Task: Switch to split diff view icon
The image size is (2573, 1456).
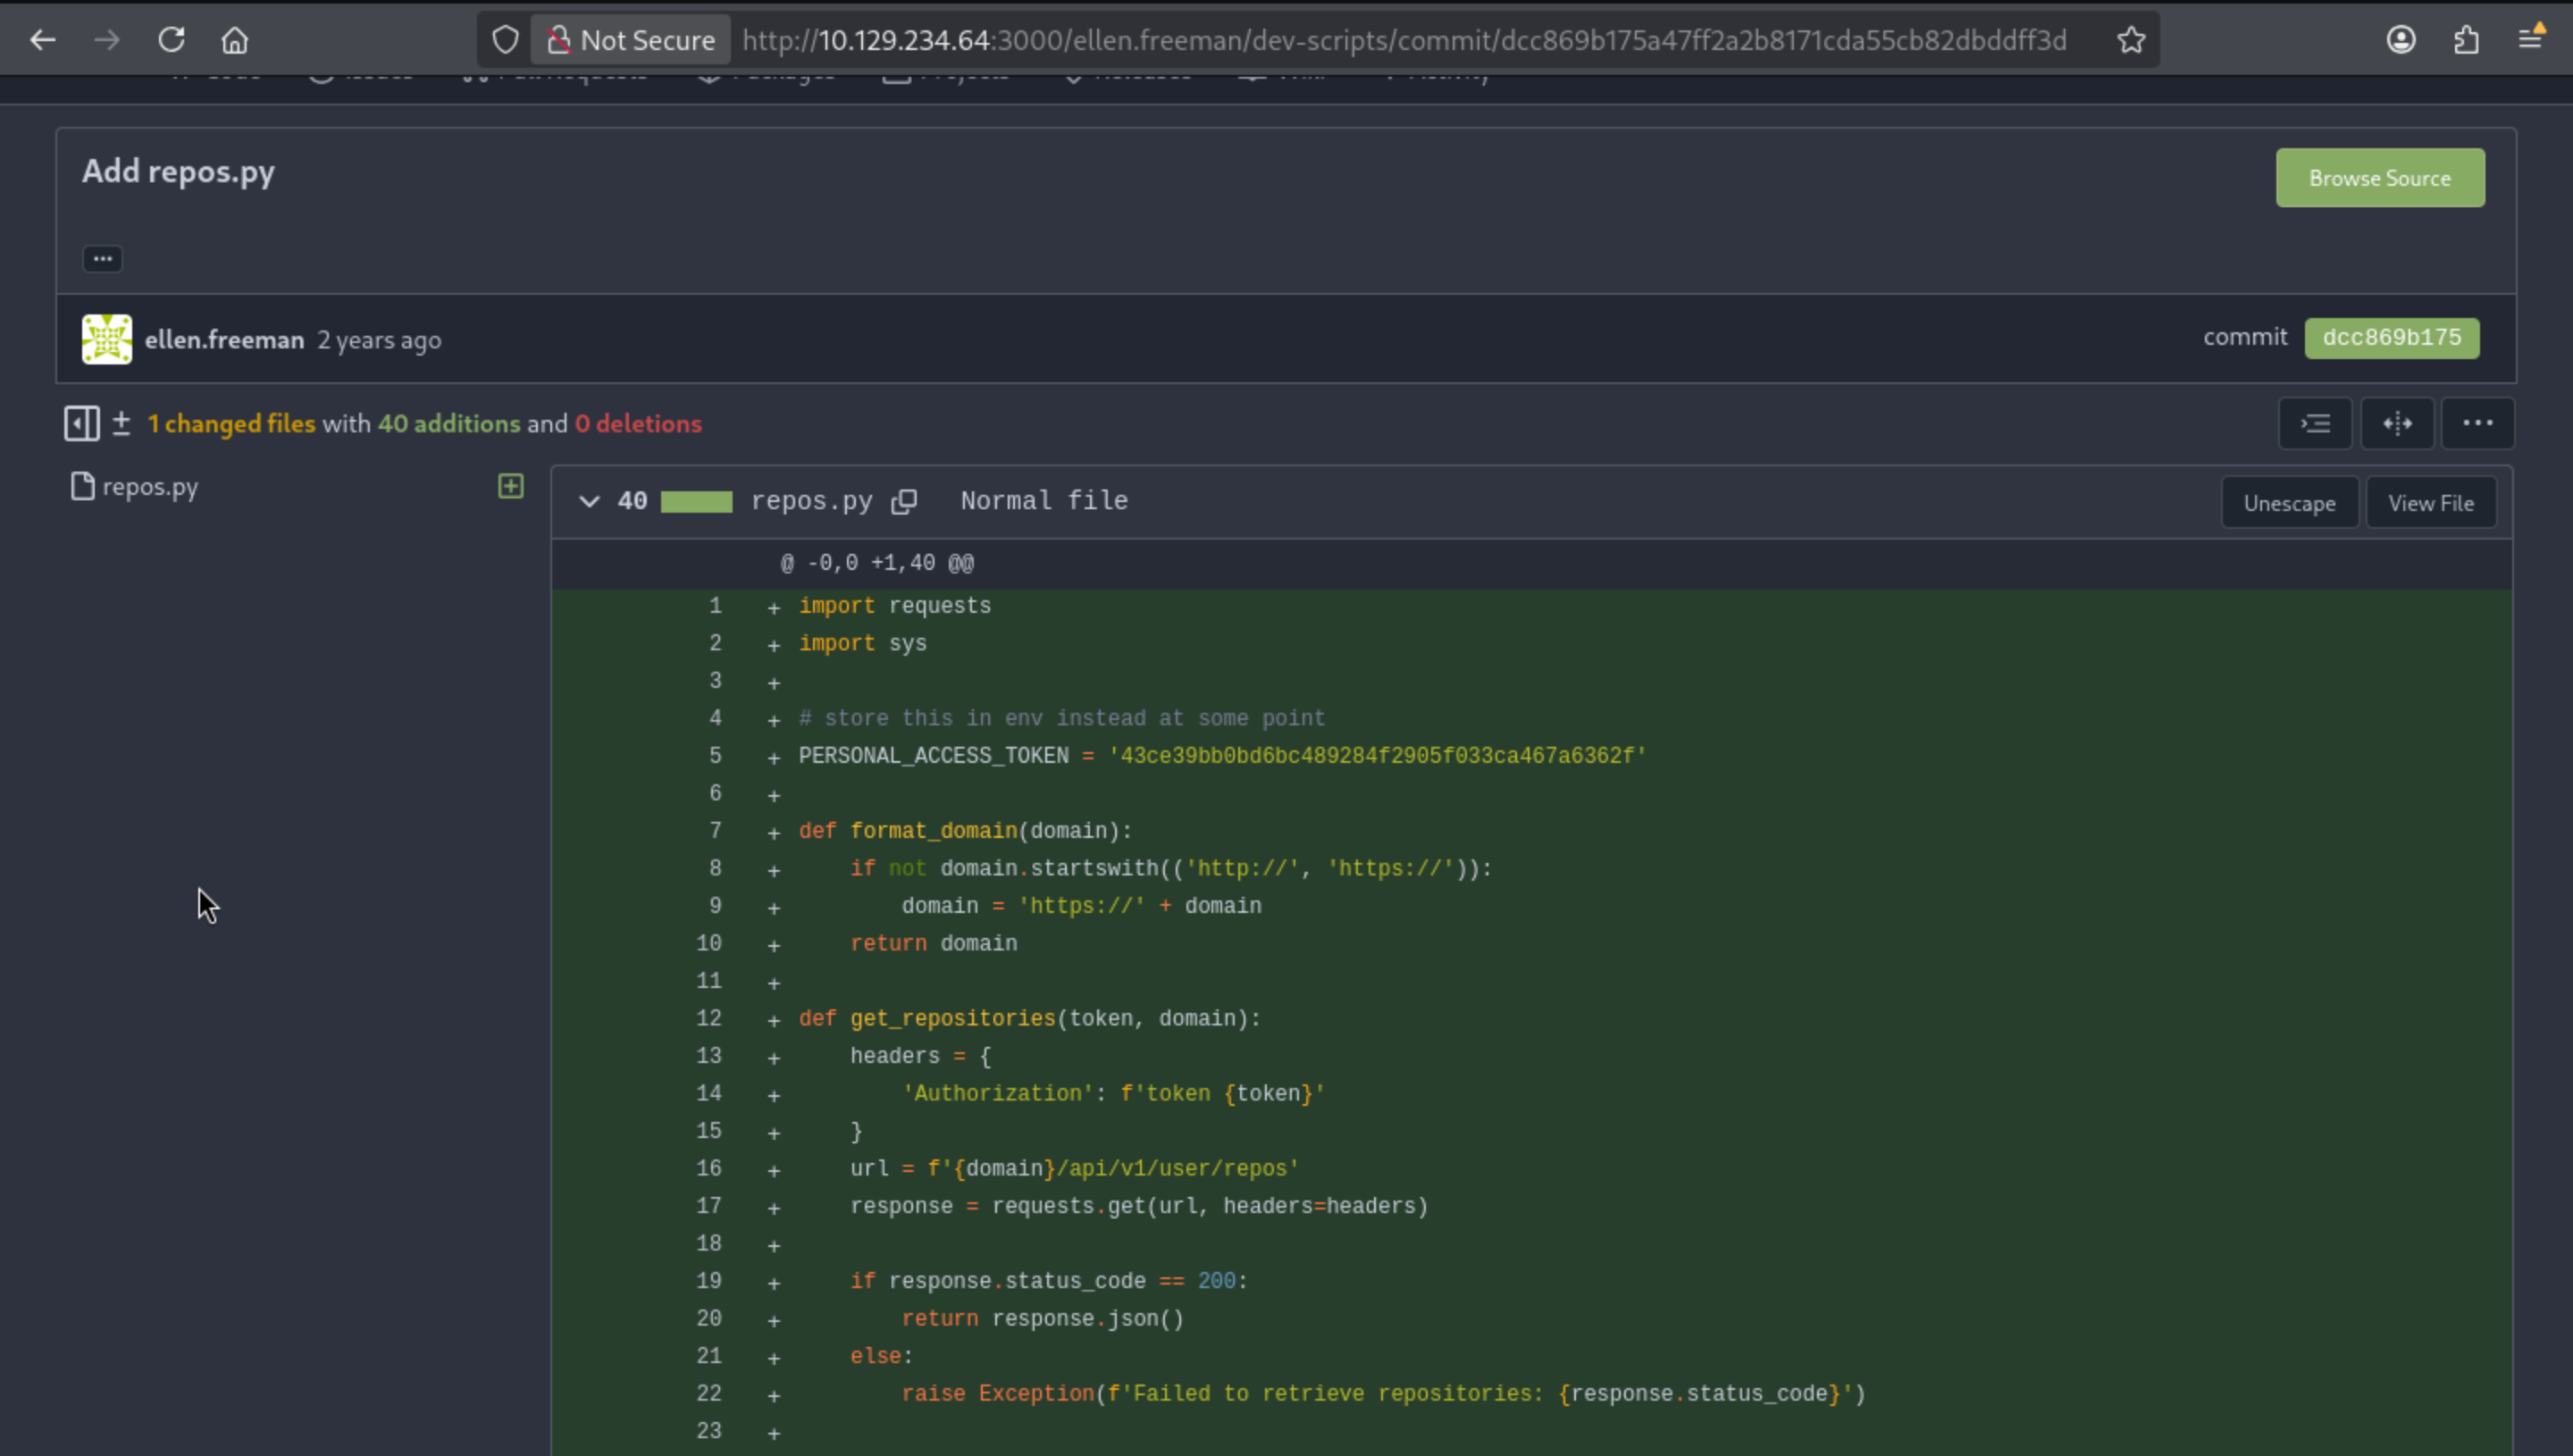Action: (x=2397, y=423)
